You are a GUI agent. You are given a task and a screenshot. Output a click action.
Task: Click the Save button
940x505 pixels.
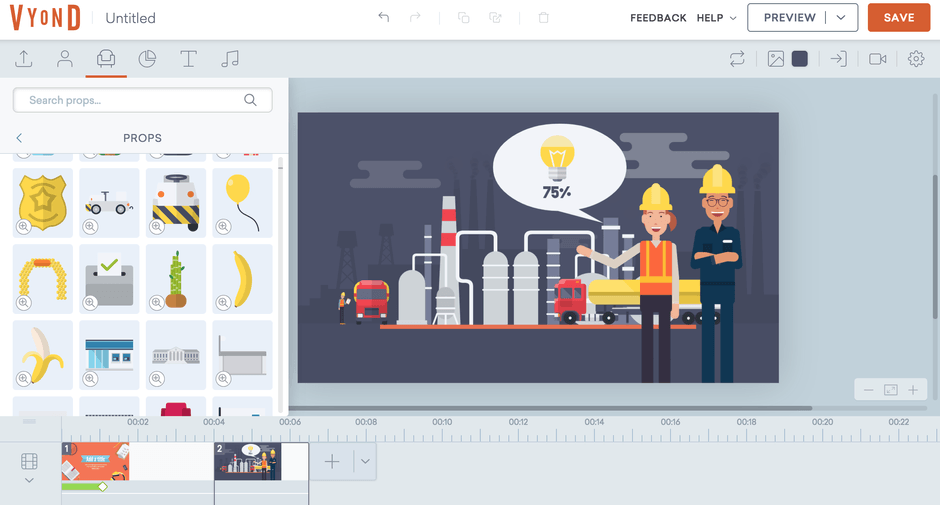point(898,18)
